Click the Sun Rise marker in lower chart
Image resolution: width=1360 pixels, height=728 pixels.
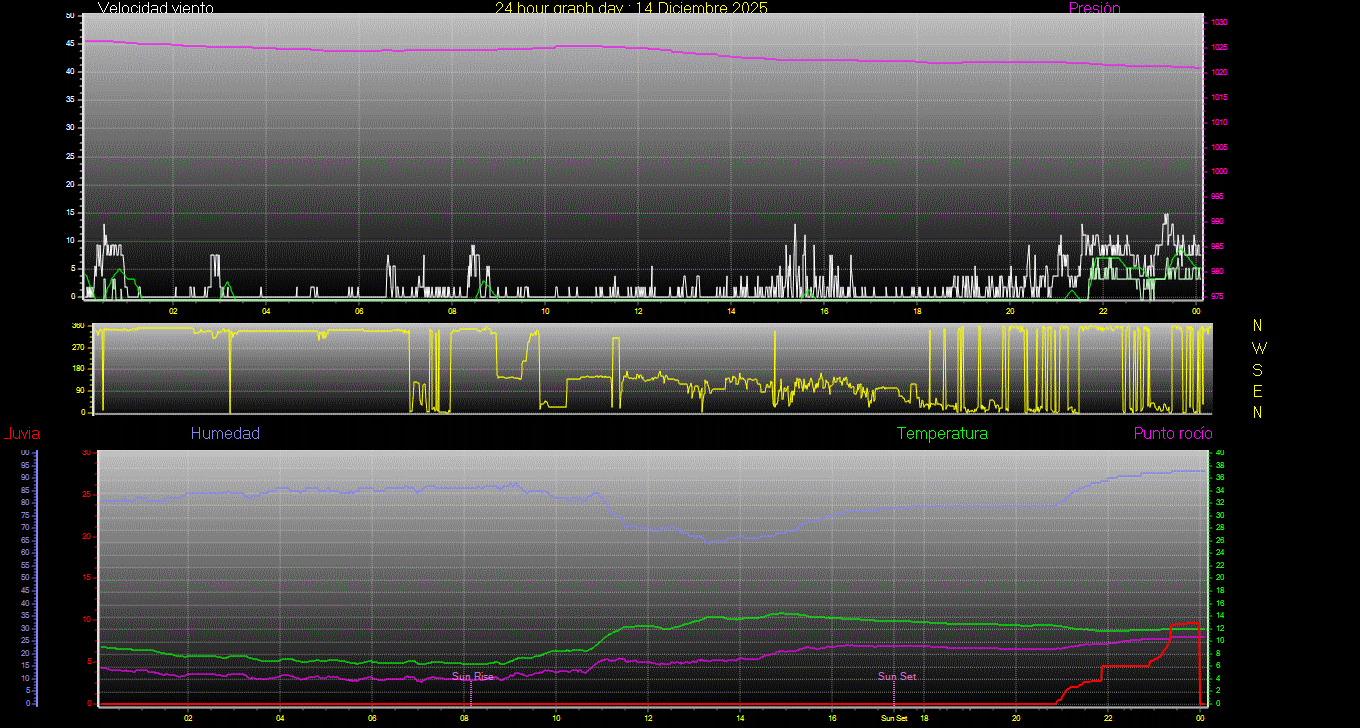tap(472, 677)
